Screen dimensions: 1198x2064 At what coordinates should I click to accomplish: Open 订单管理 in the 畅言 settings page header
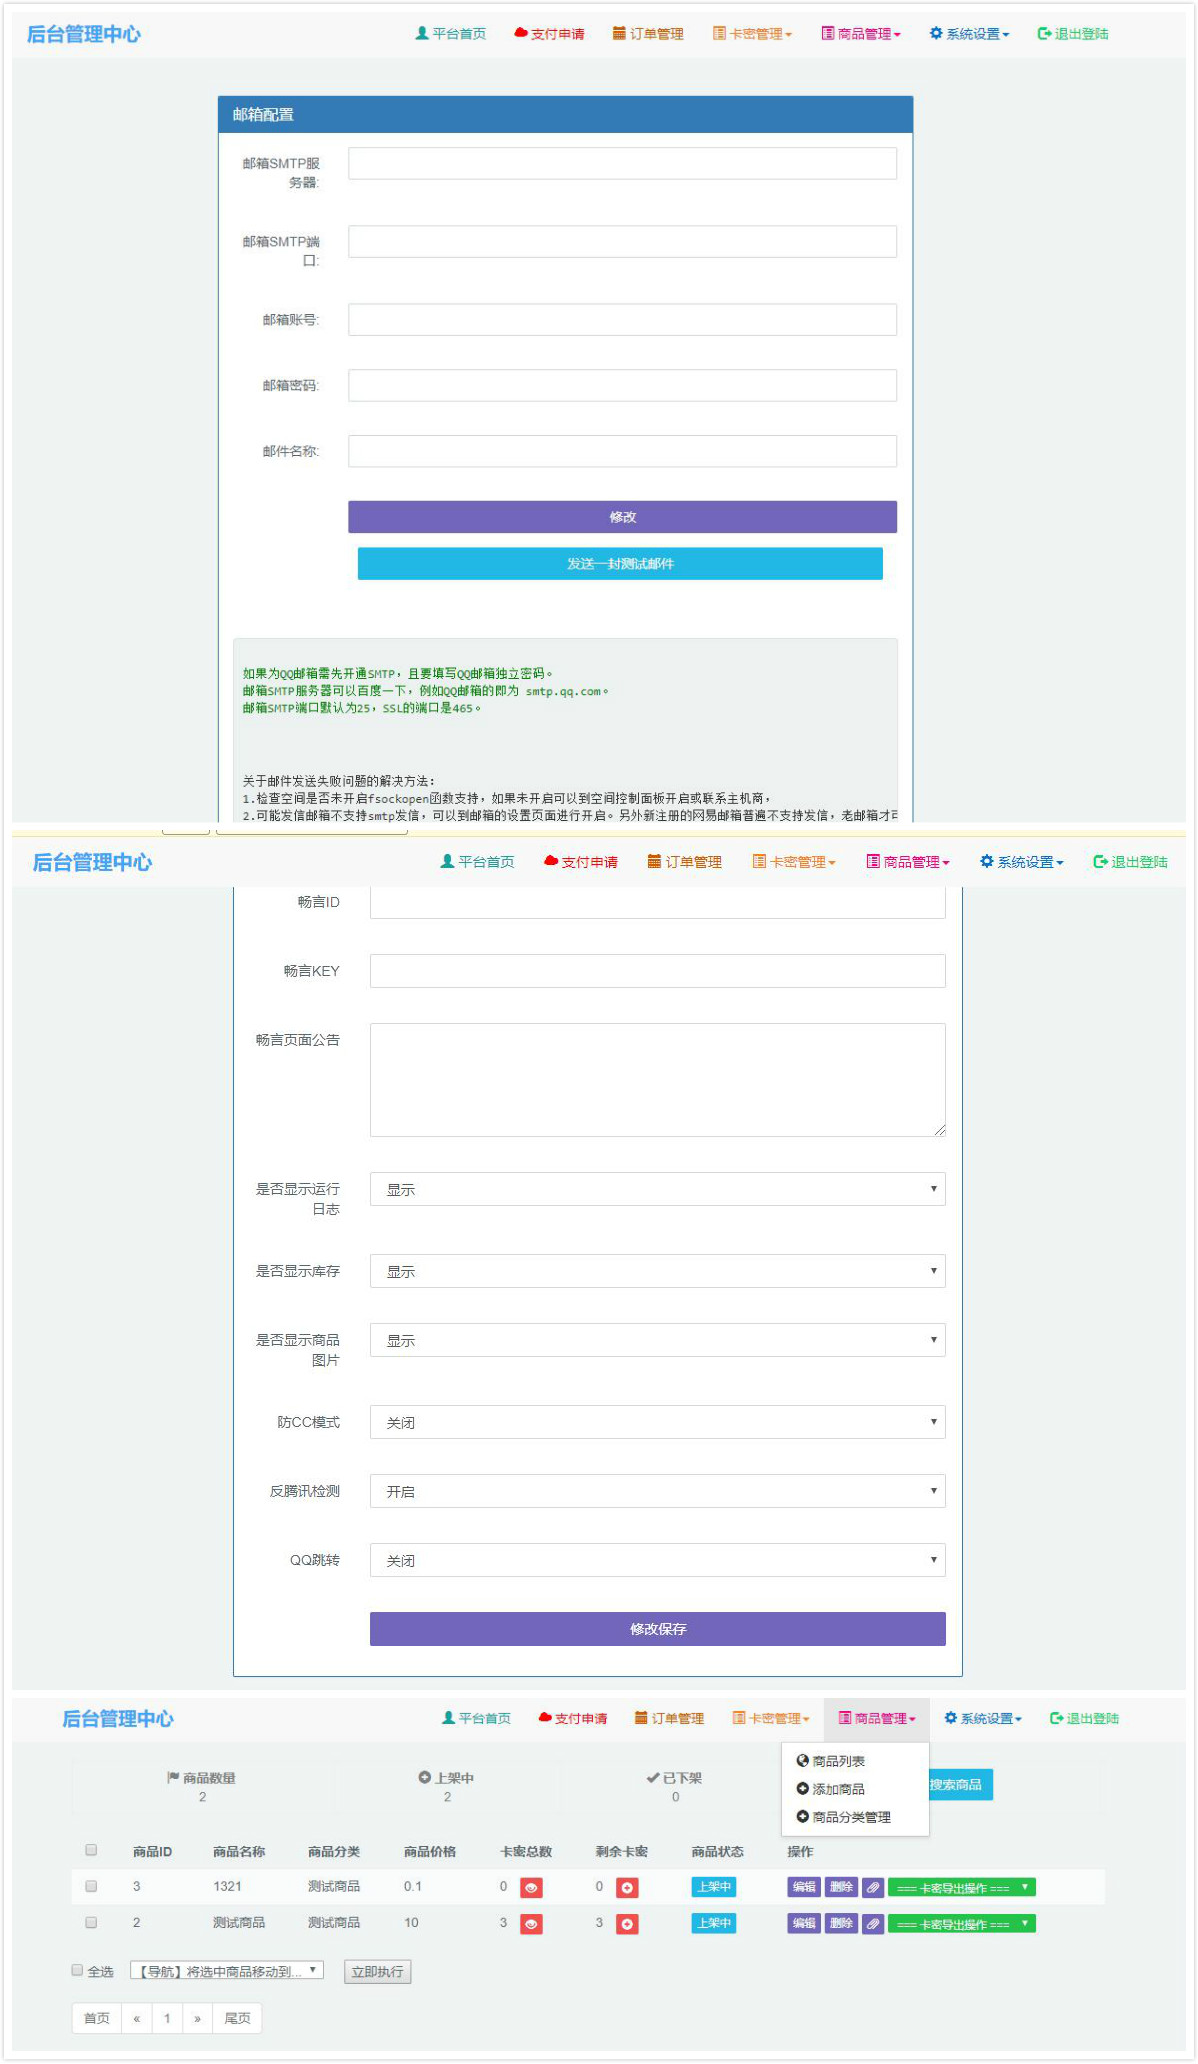pyautogui.click(x=685, y=862)
